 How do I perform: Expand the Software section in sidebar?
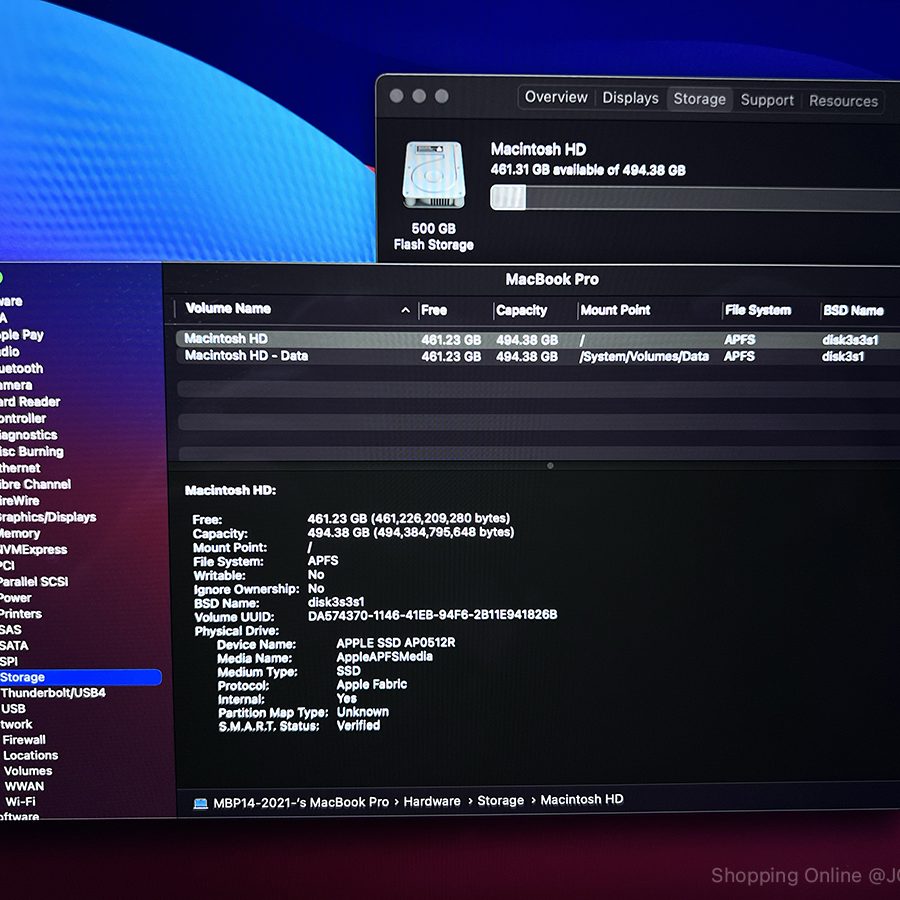click(20, 816)
